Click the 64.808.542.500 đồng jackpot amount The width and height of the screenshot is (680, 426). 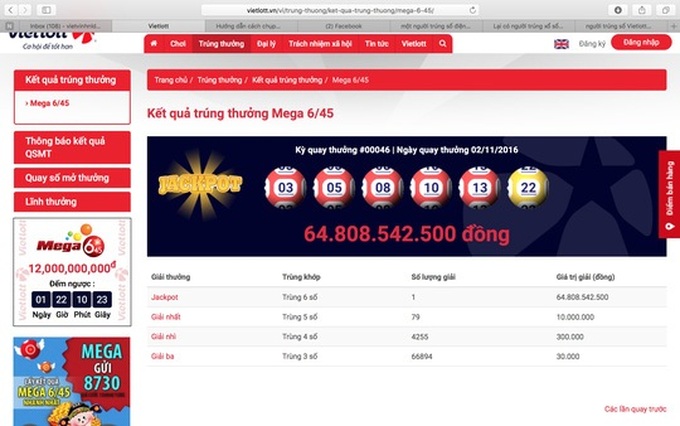pyautogui.click(x=407, y=234)
